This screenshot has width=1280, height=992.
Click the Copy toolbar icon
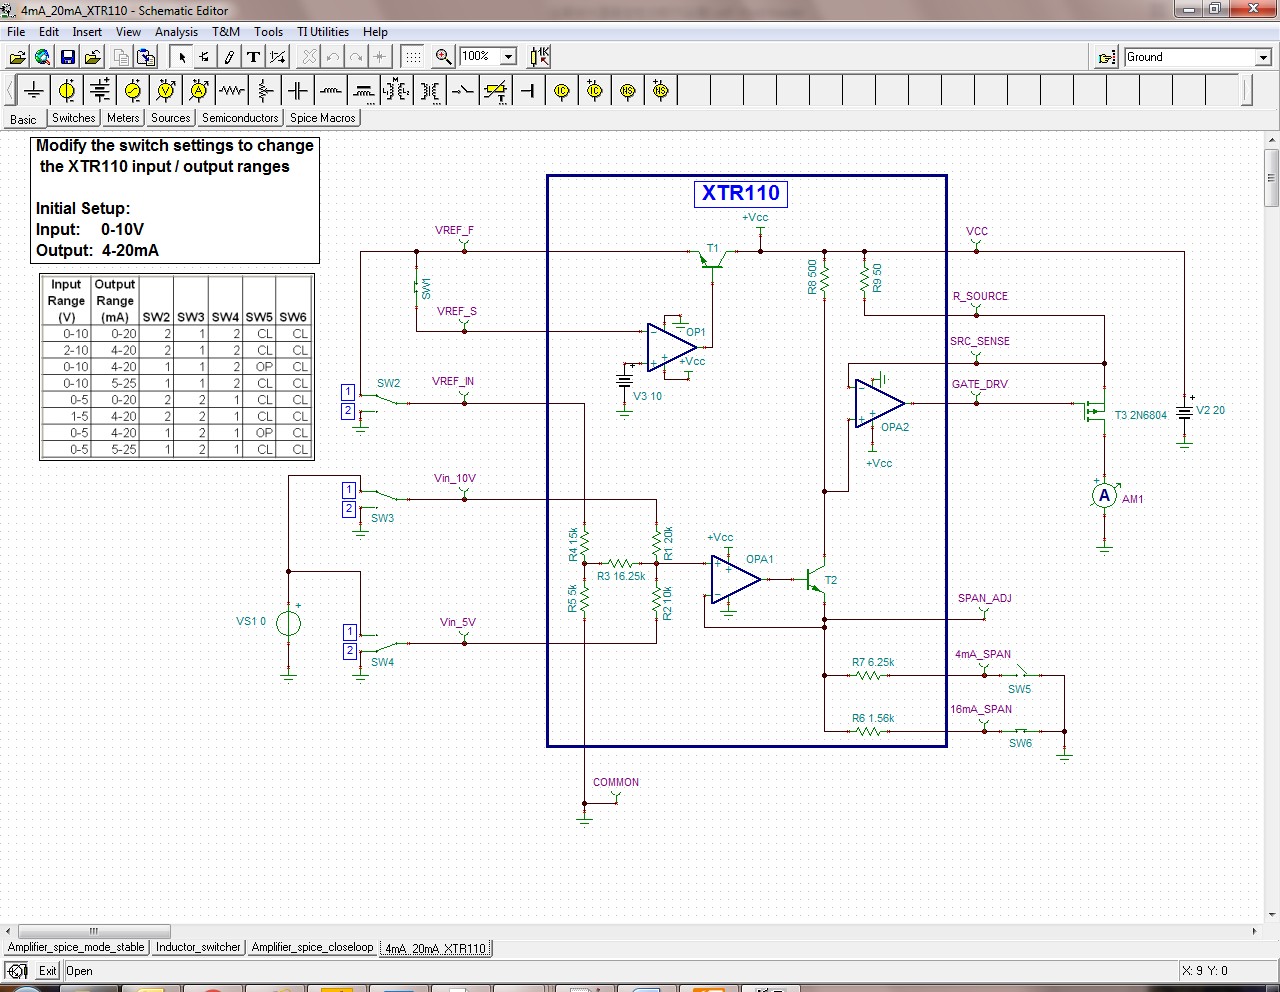(121, 57)
